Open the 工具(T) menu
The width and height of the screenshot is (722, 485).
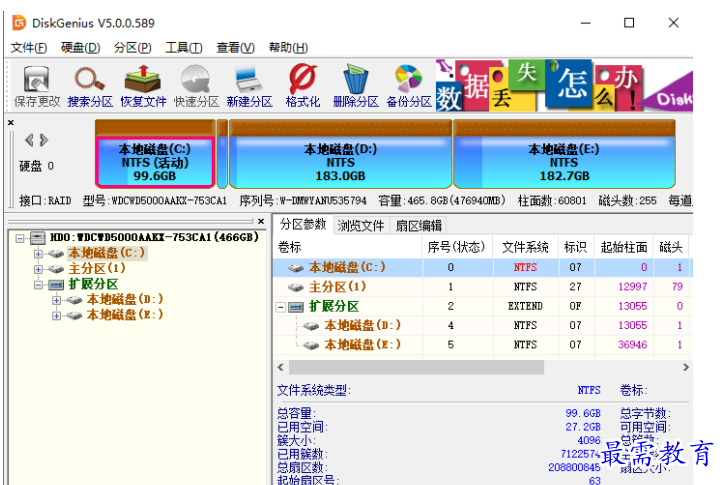pyautogui.click(x=183, y=48)
